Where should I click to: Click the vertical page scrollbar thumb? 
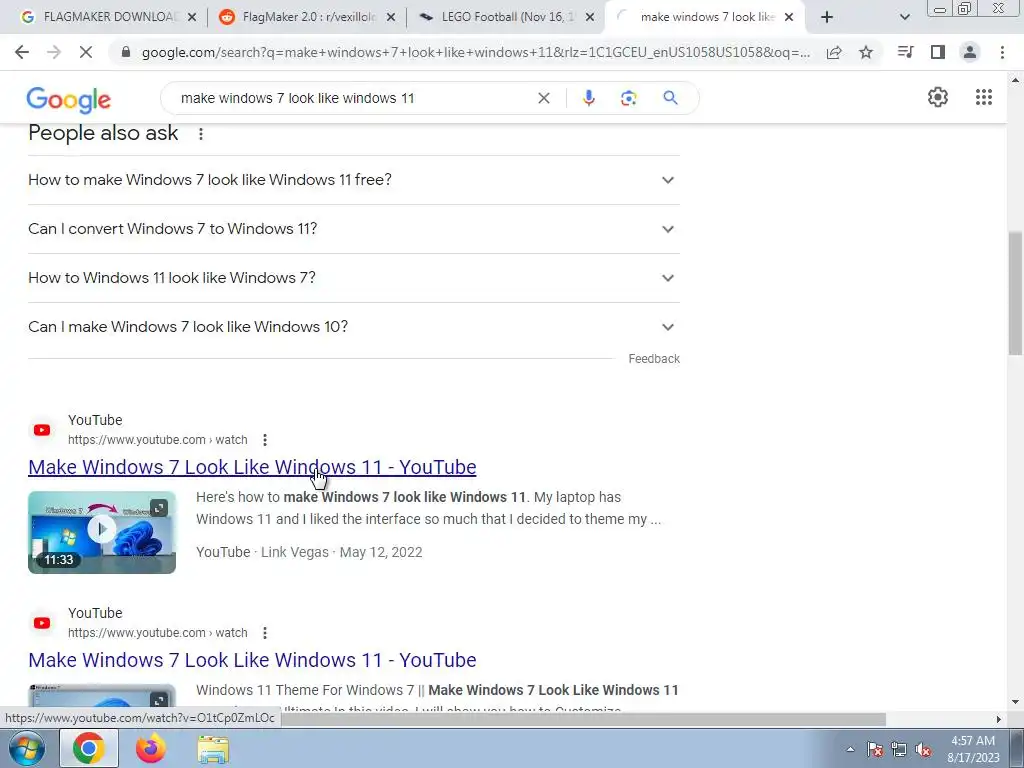point(1015,293)
